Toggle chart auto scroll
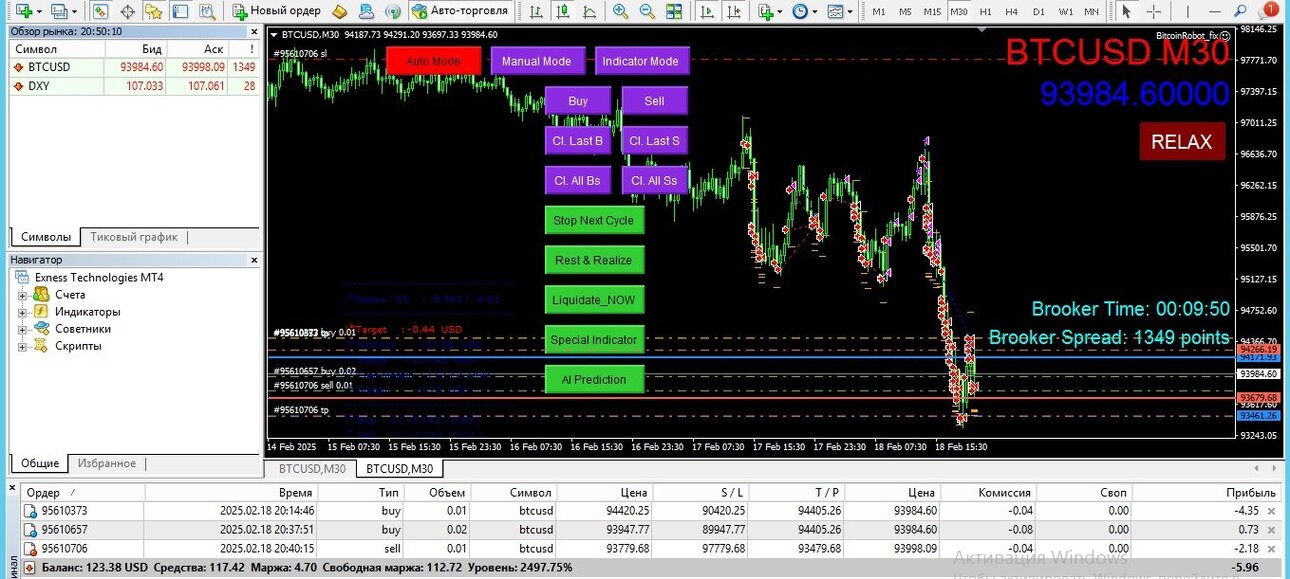This screenshot has width=1290, height=579. point(708,11)
